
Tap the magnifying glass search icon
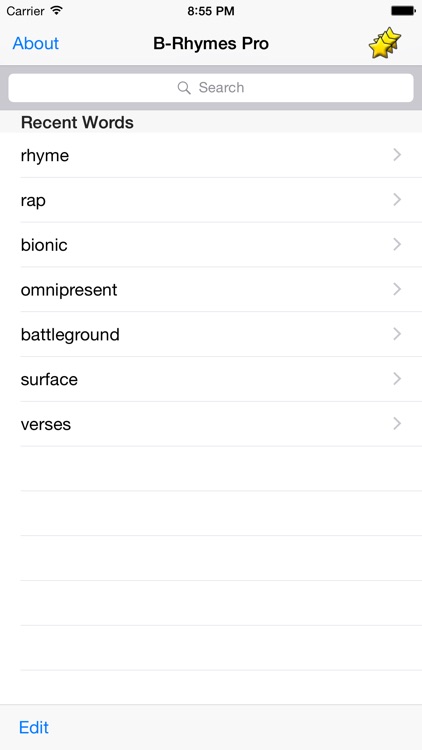(184, 88)
